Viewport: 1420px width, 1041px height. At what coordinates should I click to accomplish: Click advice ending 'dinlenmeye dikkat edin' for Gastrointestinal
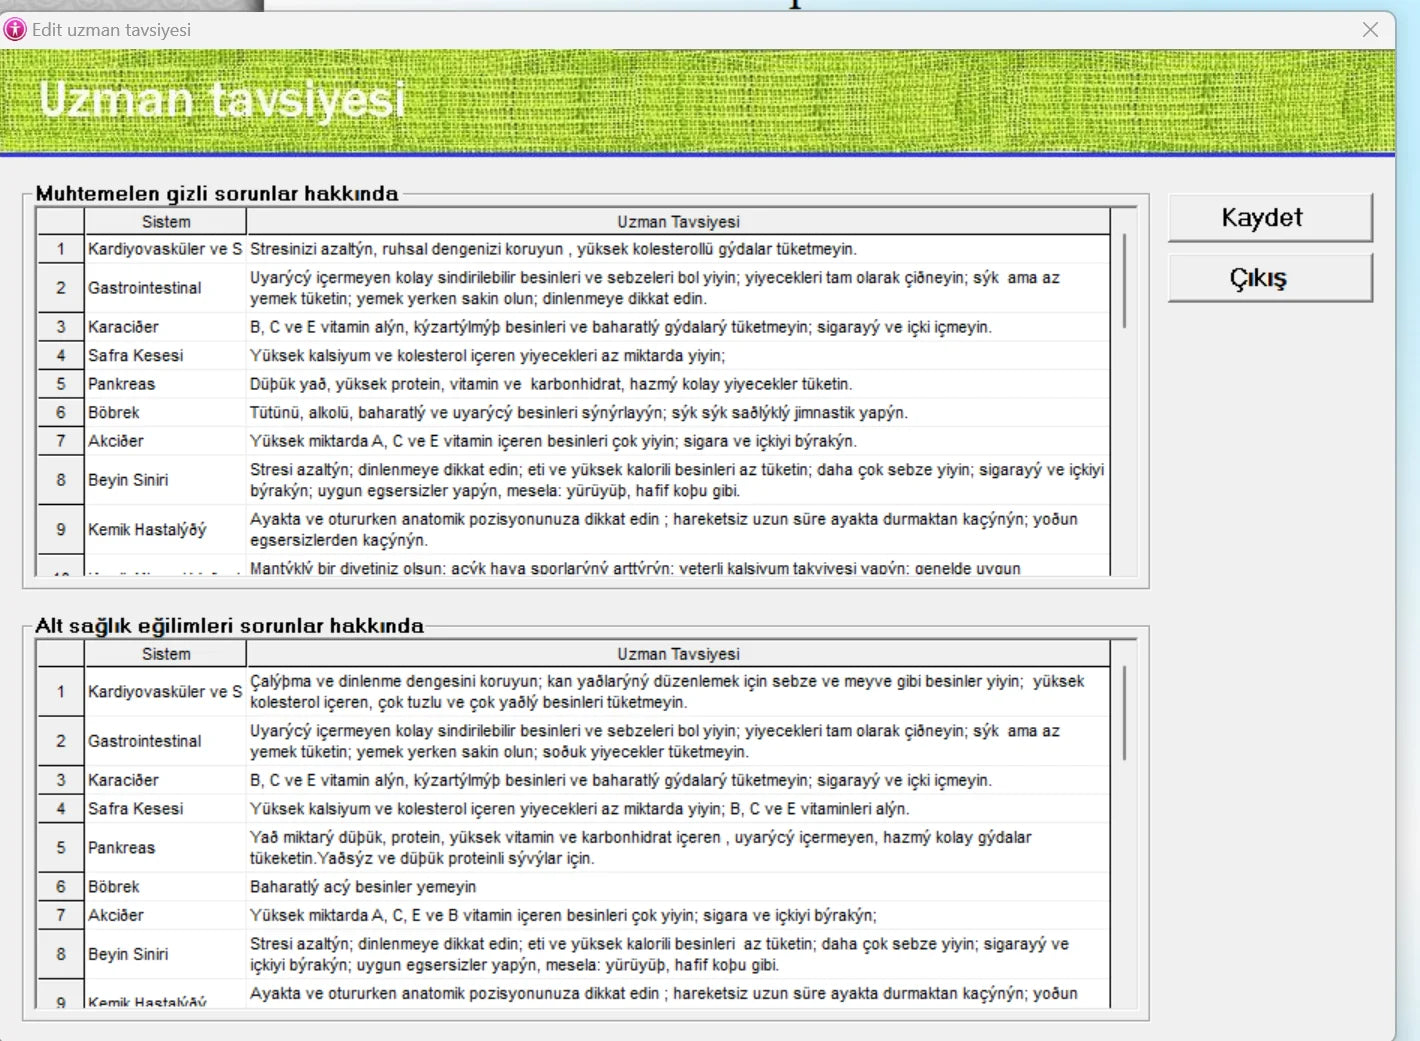tap(678, 288)
